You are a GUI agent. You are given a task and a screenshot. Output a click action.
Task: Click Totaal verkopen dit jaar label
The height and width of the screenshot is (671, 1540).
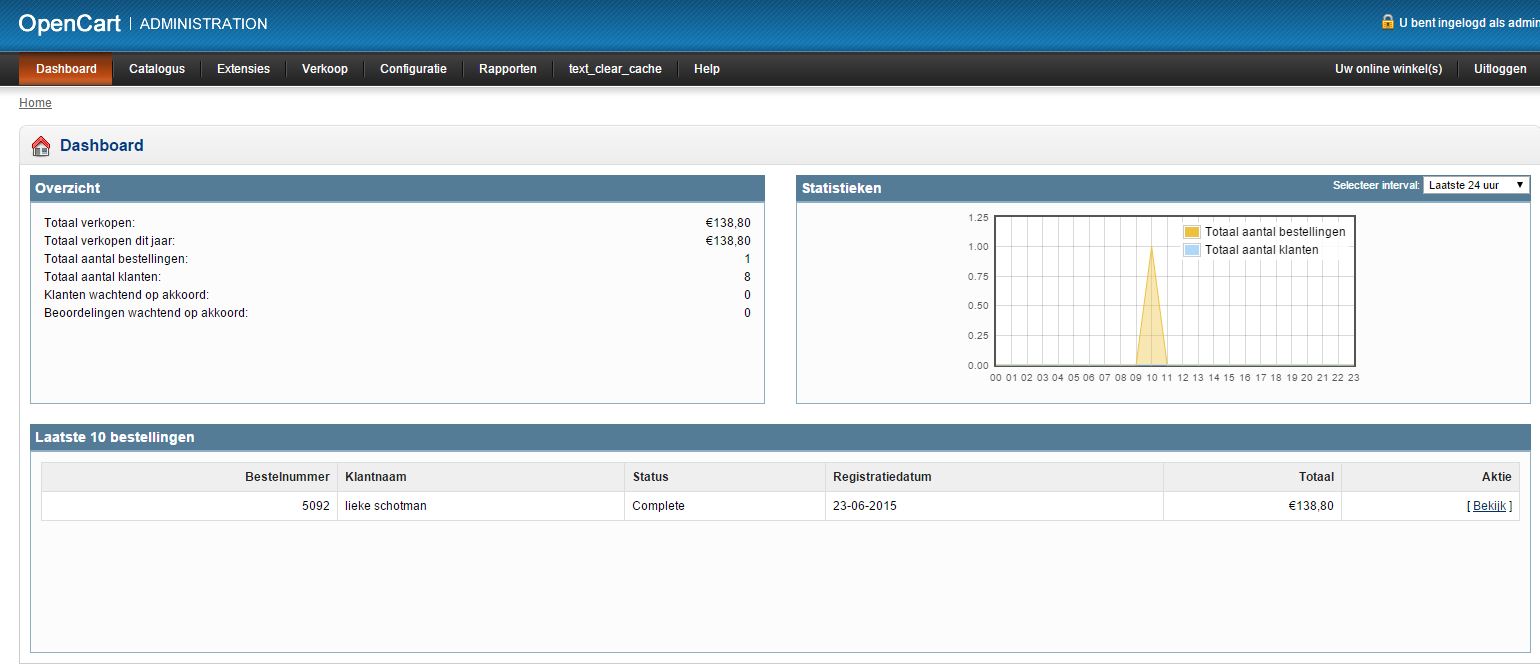[x=109, y=241]
